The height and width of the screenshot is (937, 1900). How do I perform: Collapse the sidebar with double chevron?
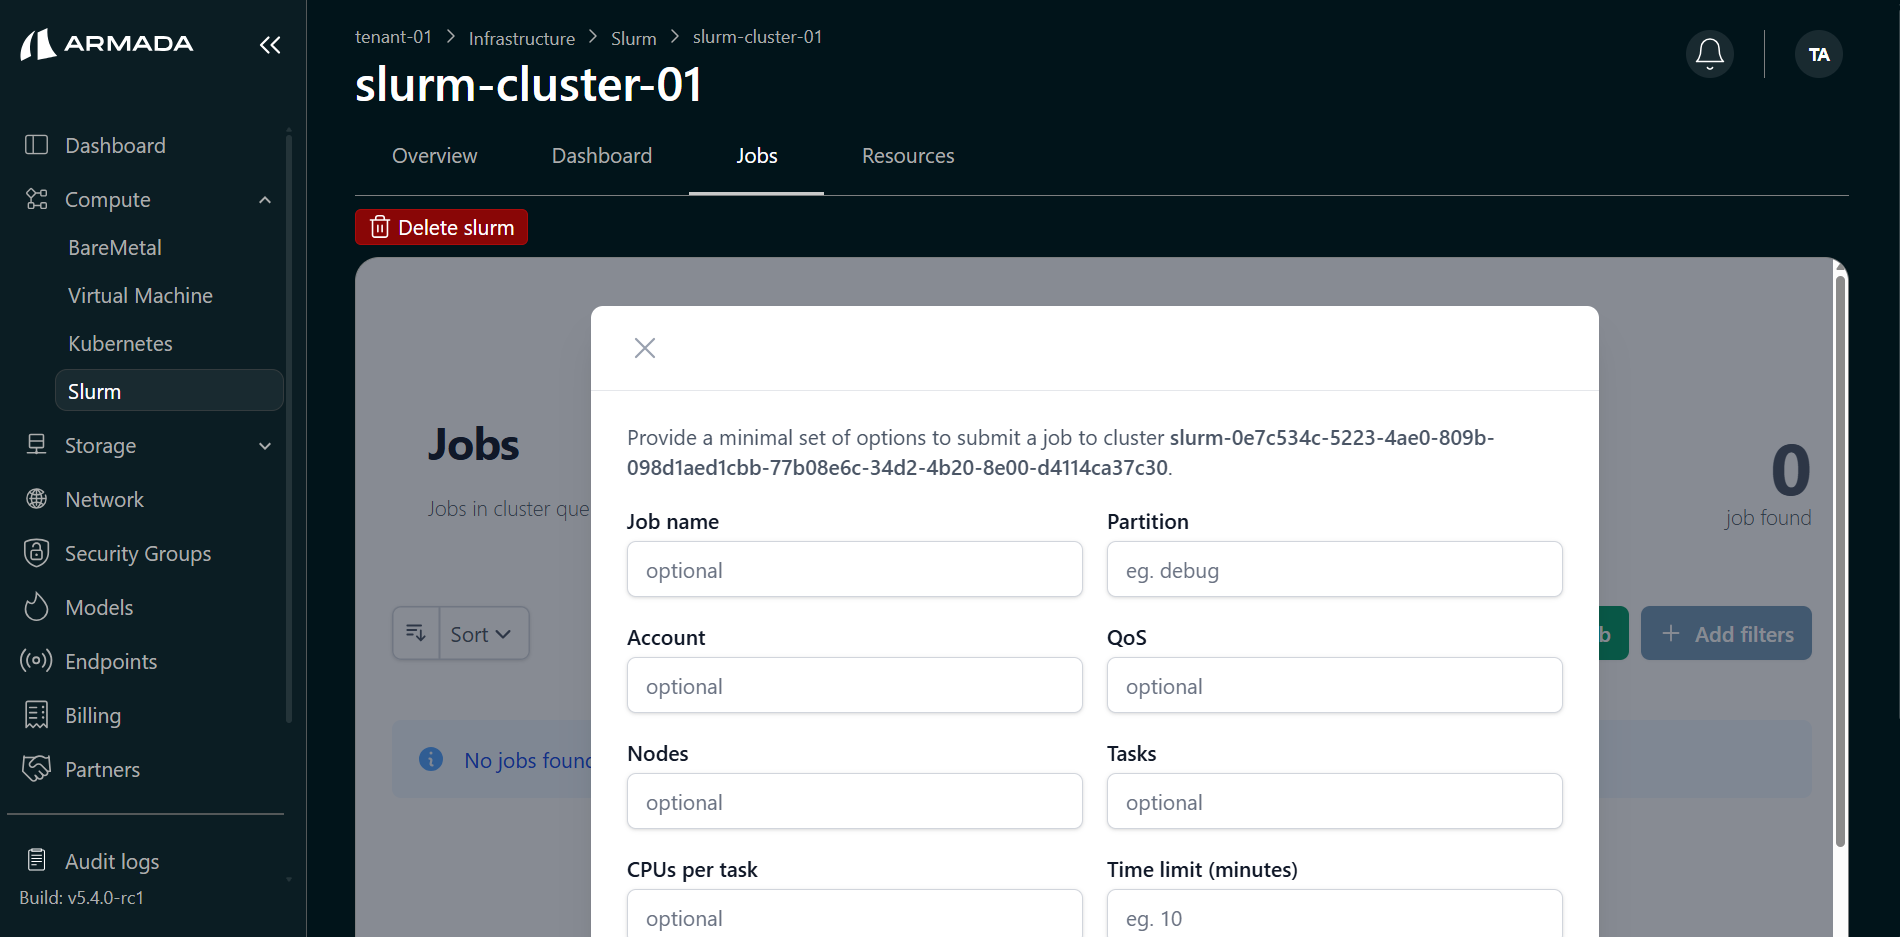270,45
